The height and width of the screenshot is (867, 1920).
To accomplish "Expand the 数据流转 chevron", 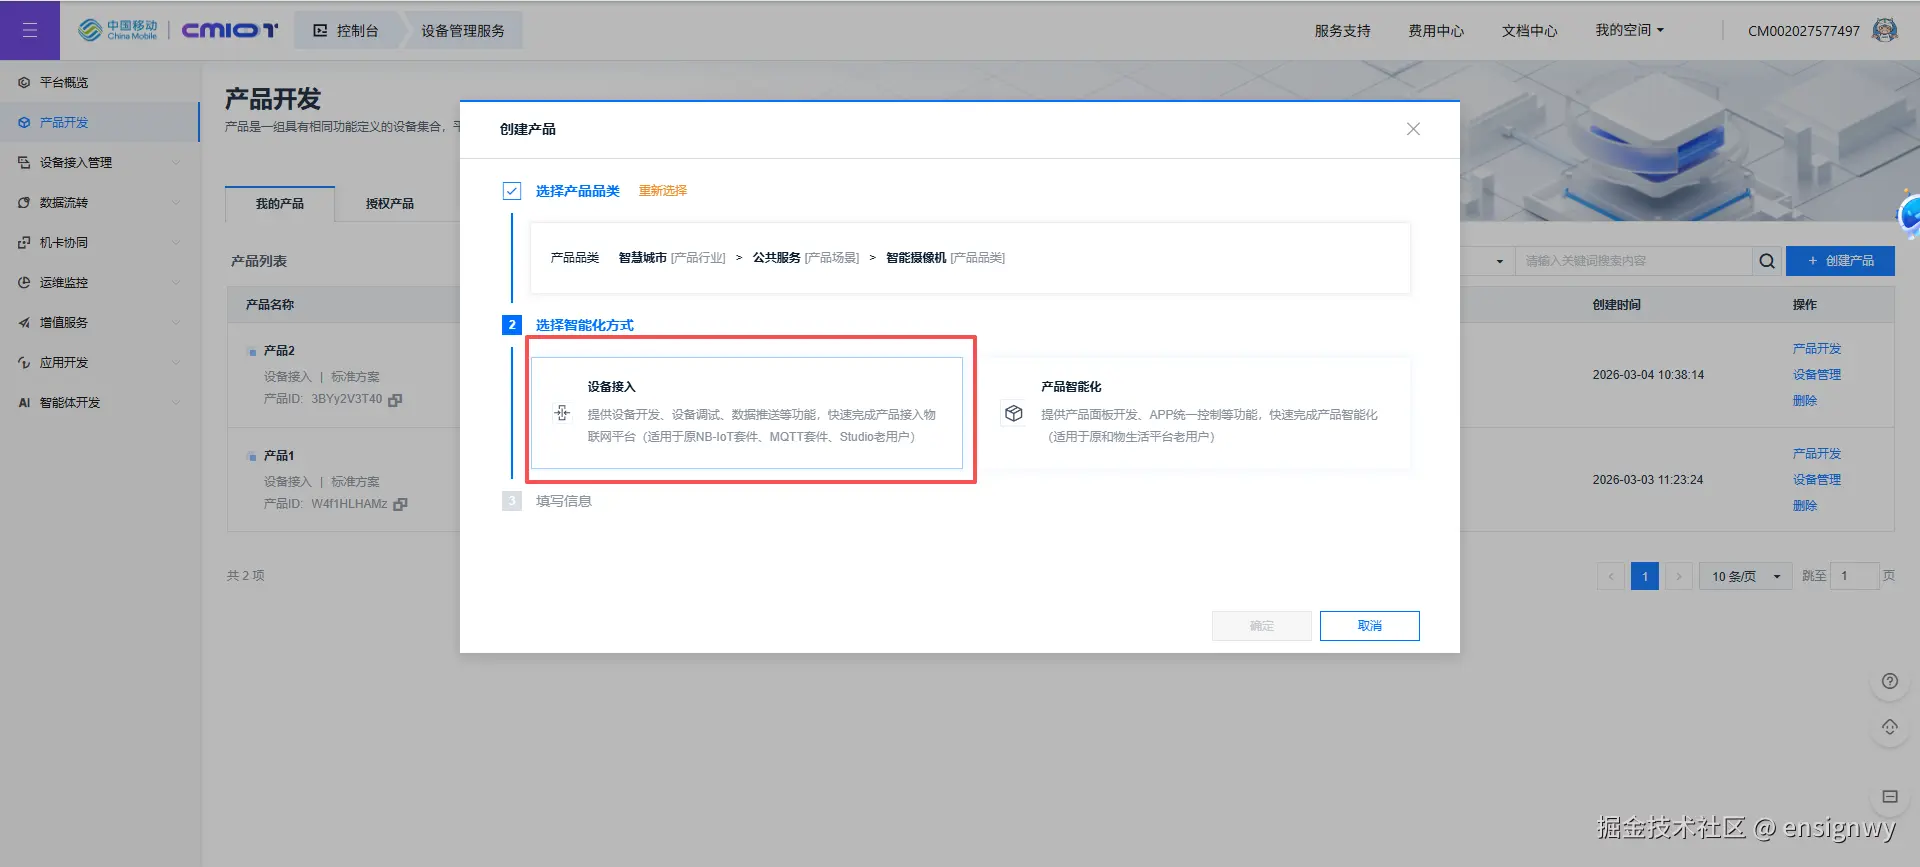I will 176,202.
